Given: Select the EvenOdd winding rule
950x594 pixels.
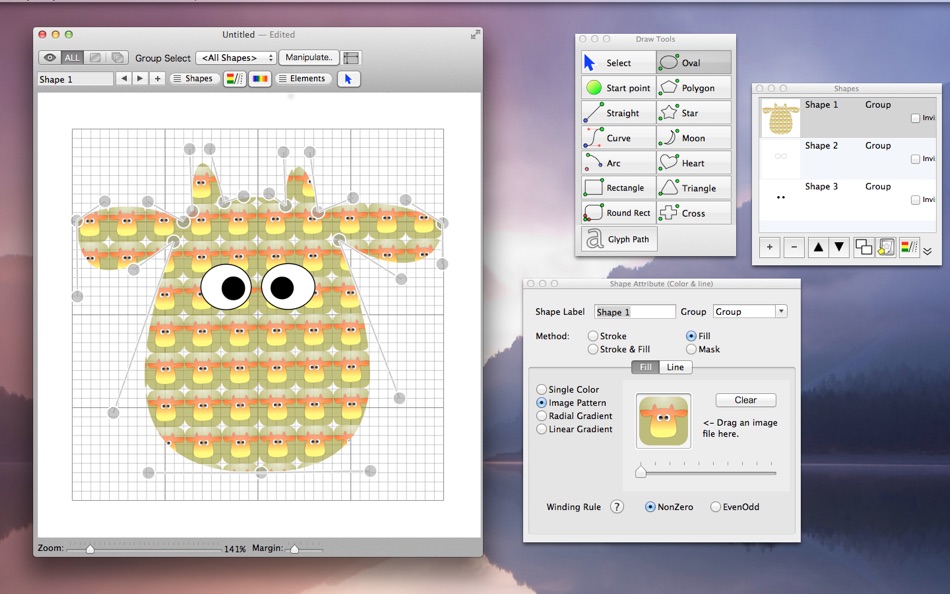Looking at the screenshot, I should click(x=735, y=507).
